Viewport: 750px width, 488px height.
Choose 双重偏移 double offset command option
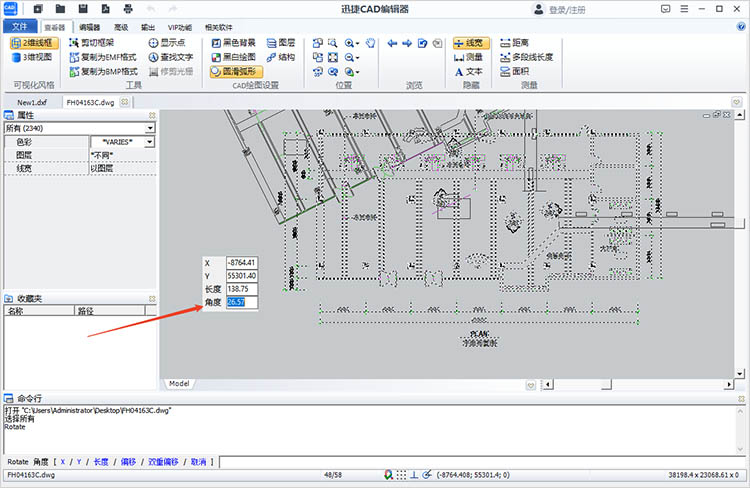163,462
